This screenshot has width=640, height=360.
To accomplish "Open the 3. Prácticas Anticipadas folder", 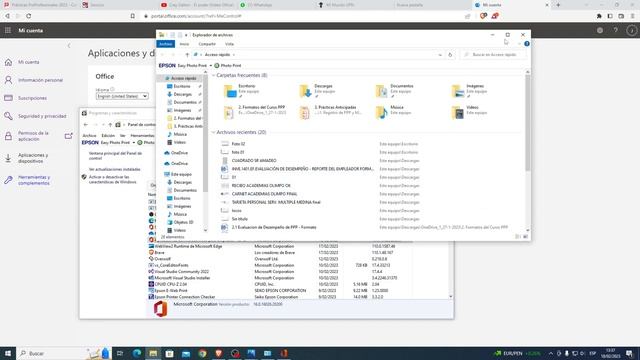I will [331, 112].
